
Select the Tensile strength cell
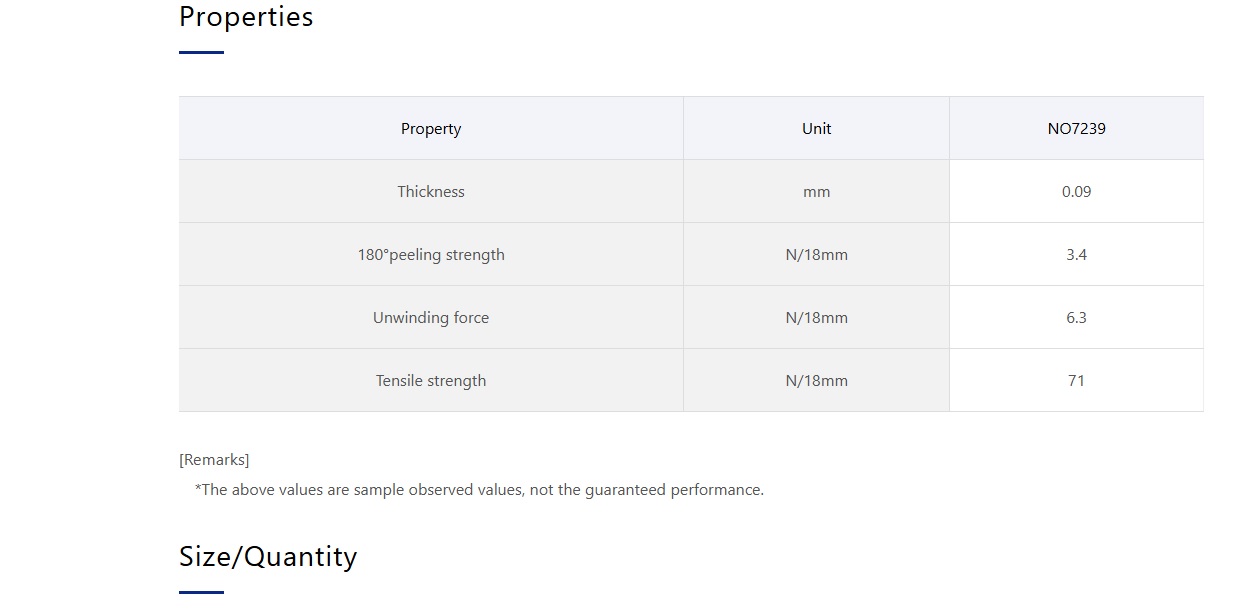431,380
